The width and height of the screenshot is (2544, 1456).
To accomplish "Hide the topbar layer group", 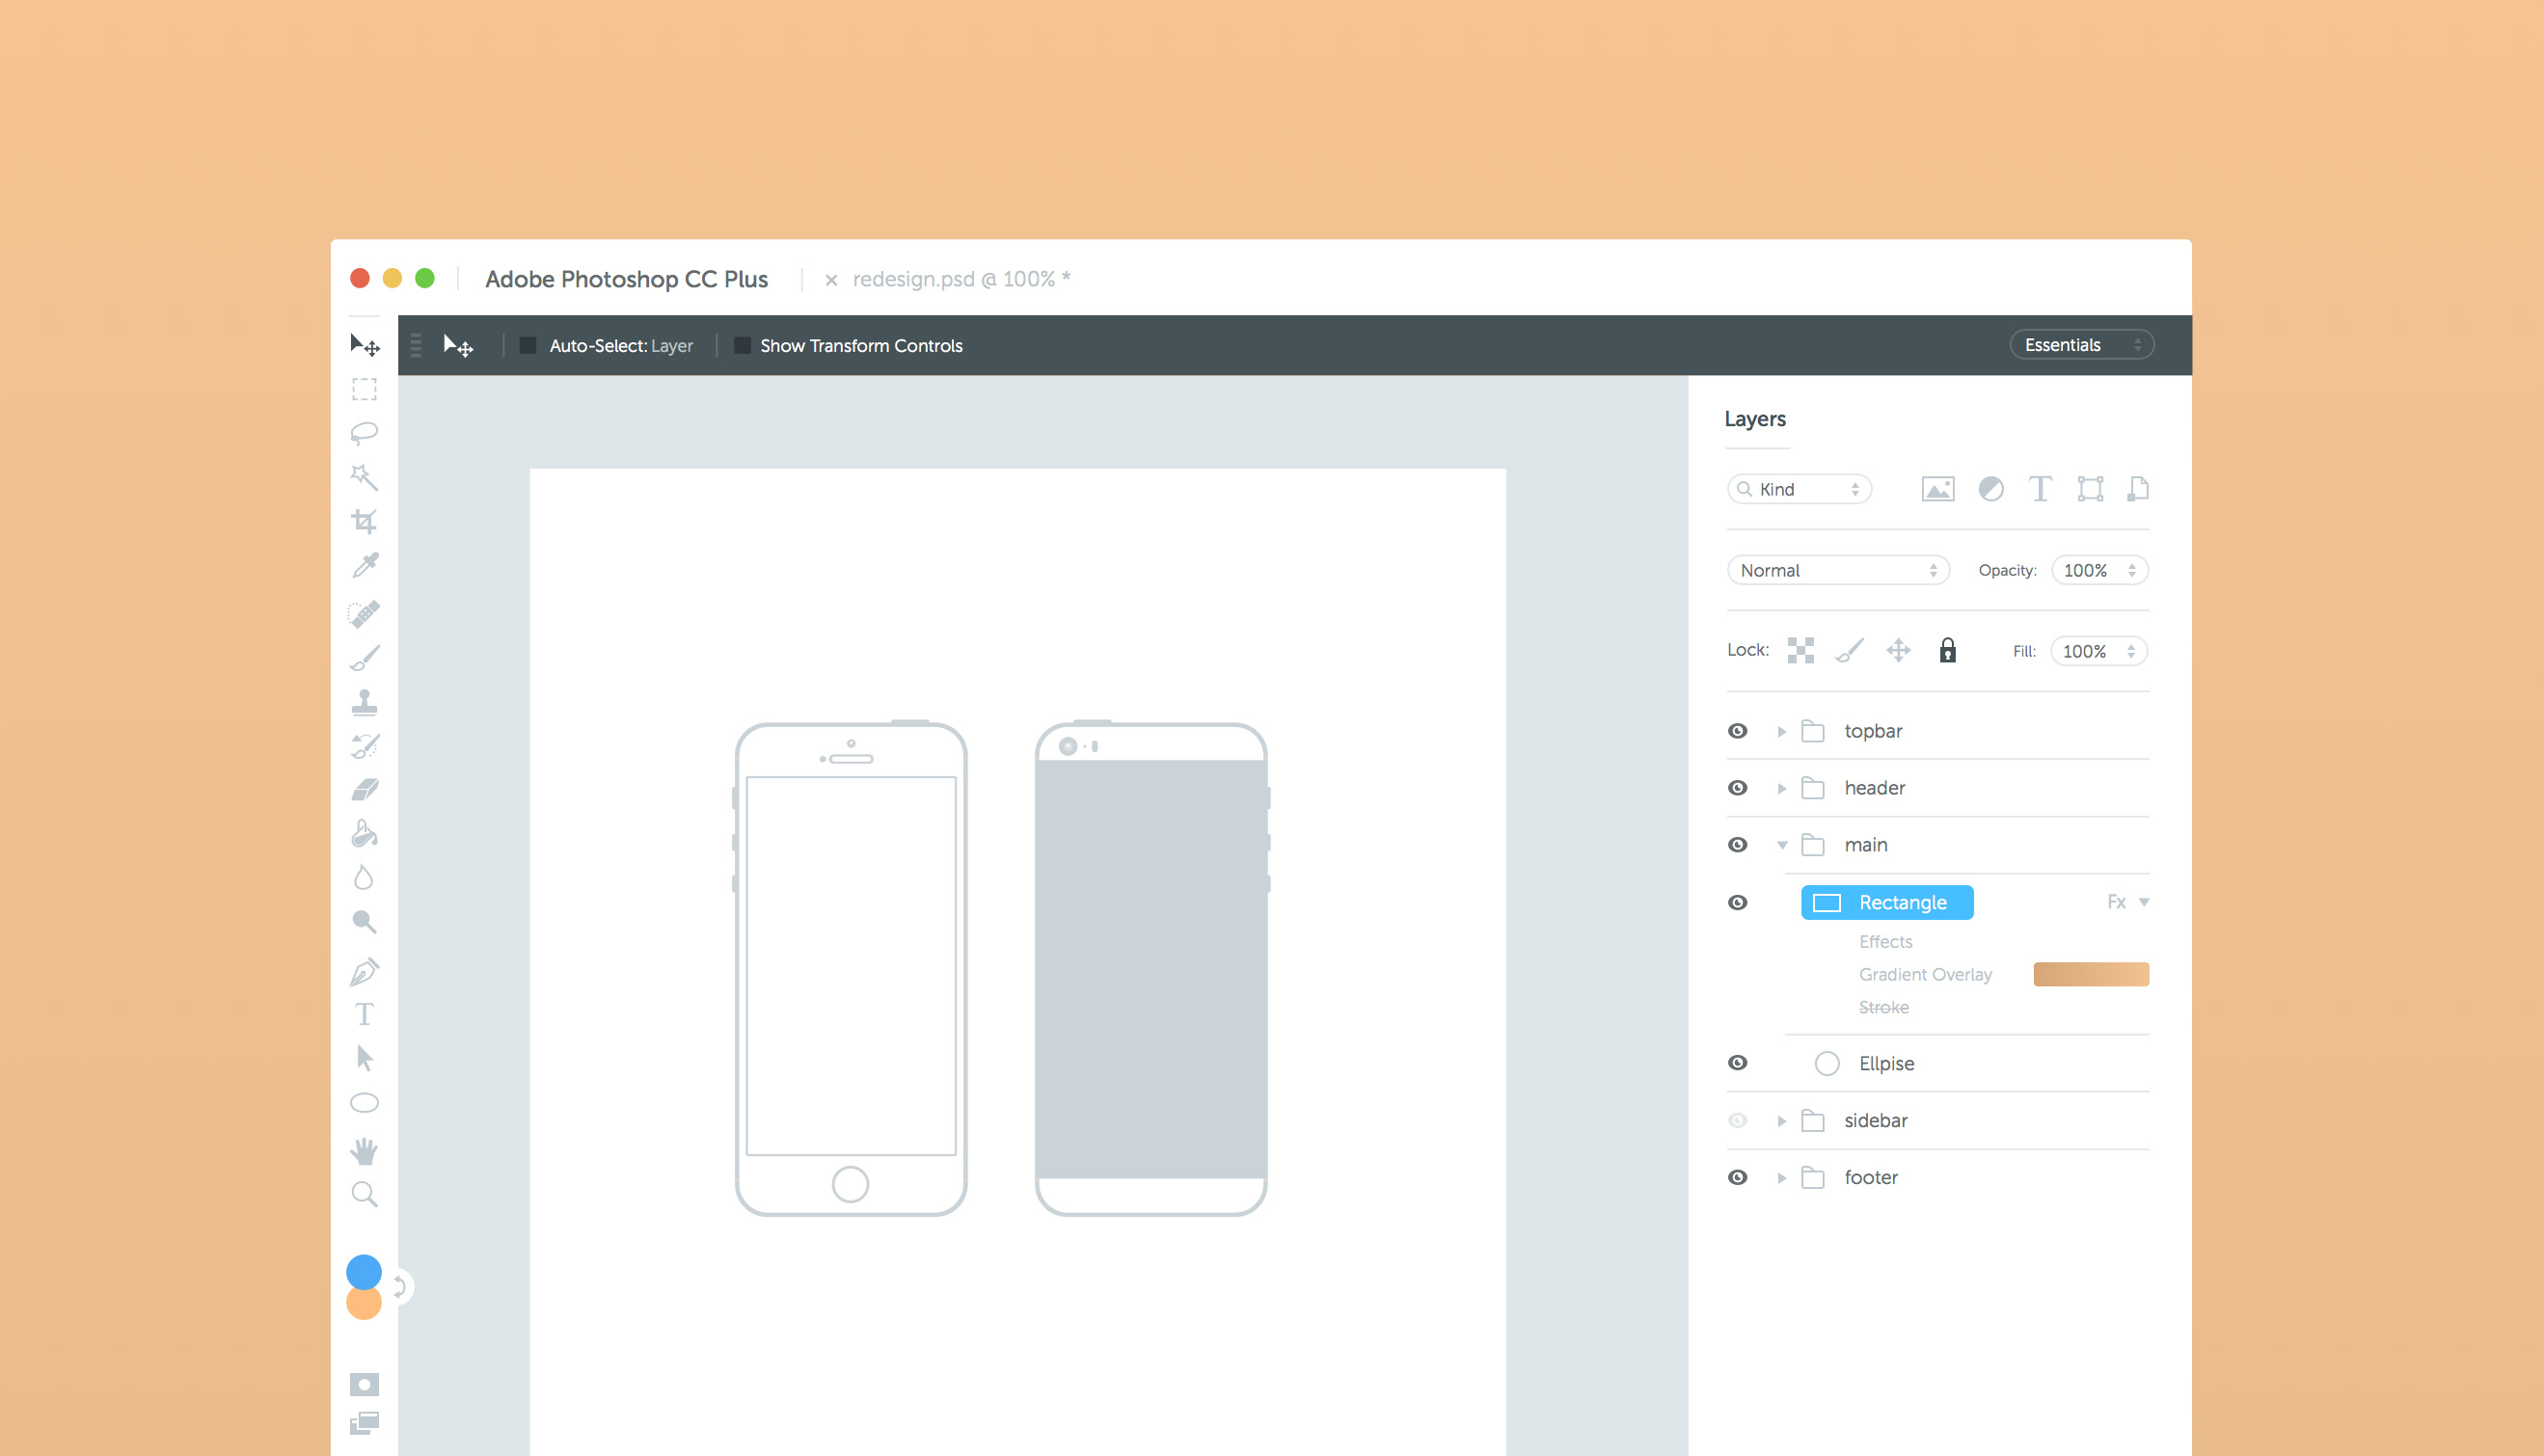I will [x=1738, y=731].
